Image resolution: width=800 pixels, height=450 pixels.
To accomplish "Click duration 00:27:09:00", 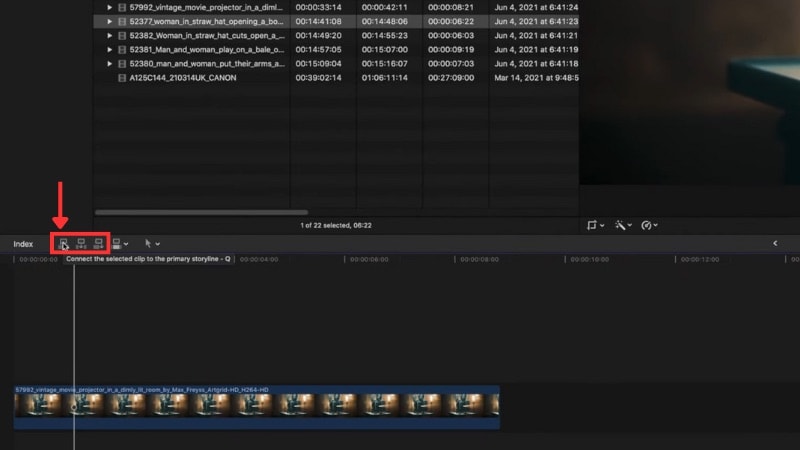I will [451, 78].
